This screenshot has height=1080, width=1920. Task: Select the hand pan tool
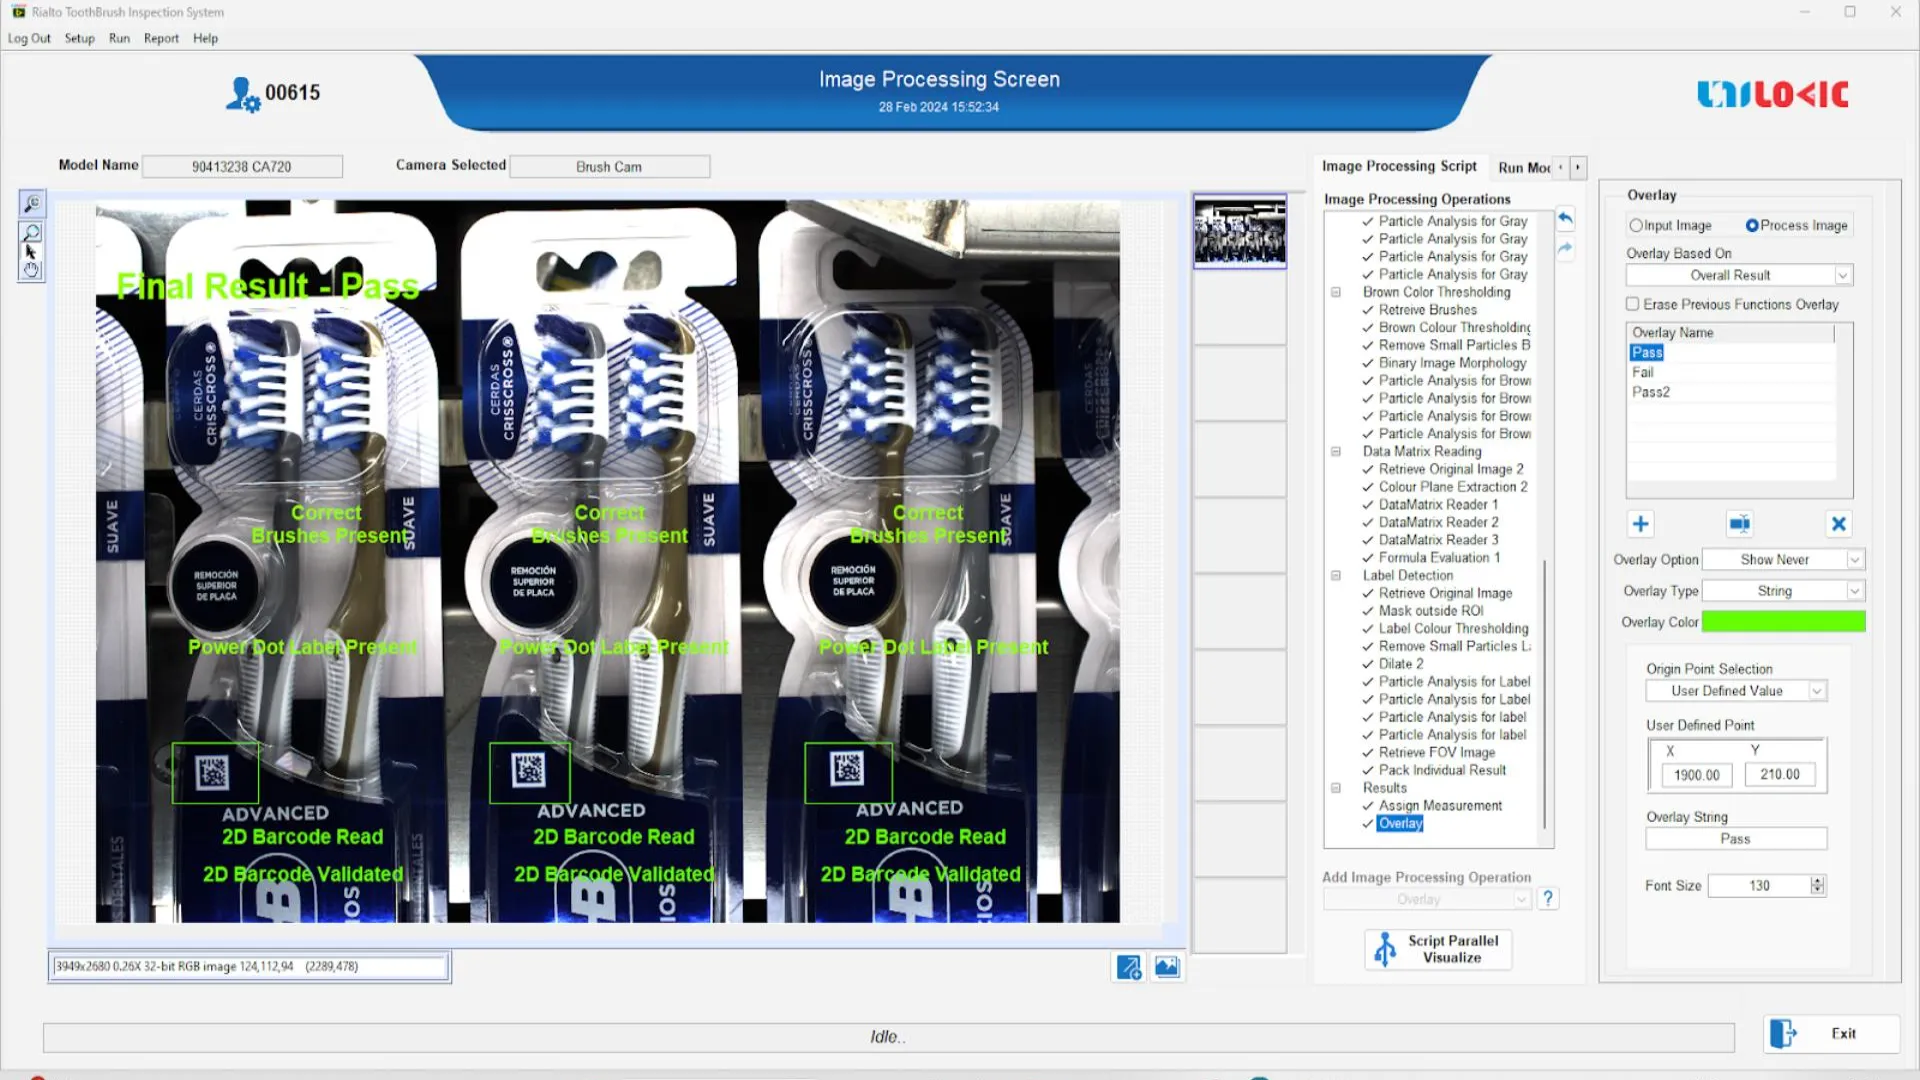[32, 270]
